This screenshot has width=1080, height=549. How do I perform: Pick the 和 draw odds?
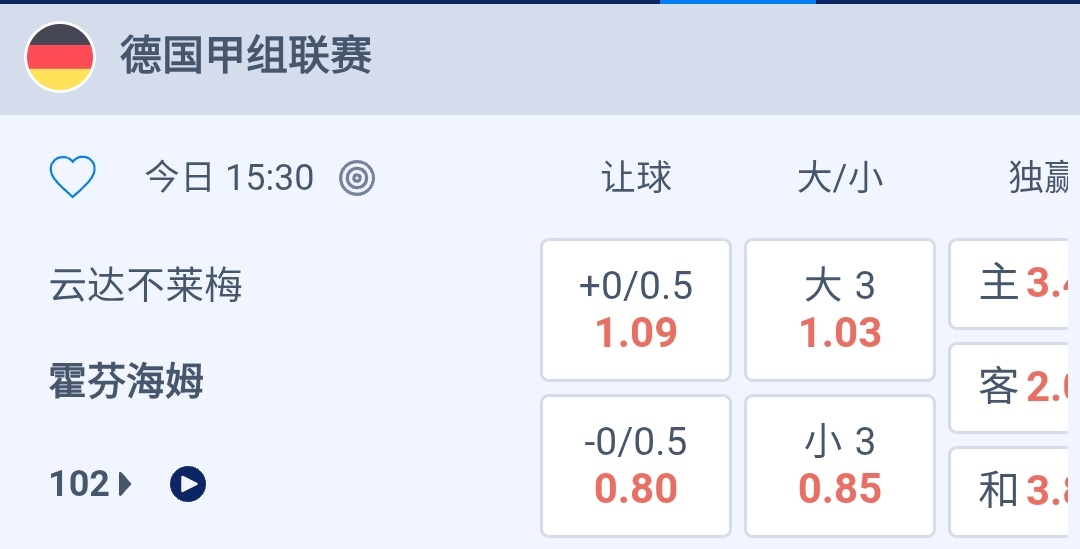(1016, 491)
